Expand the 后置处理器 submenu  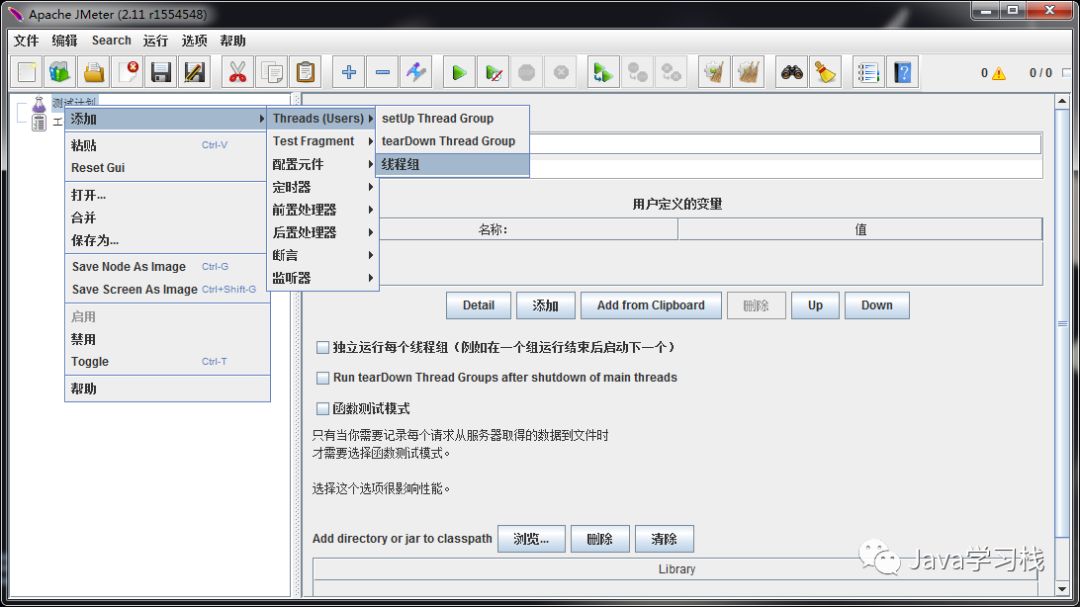tap(322, 232)
